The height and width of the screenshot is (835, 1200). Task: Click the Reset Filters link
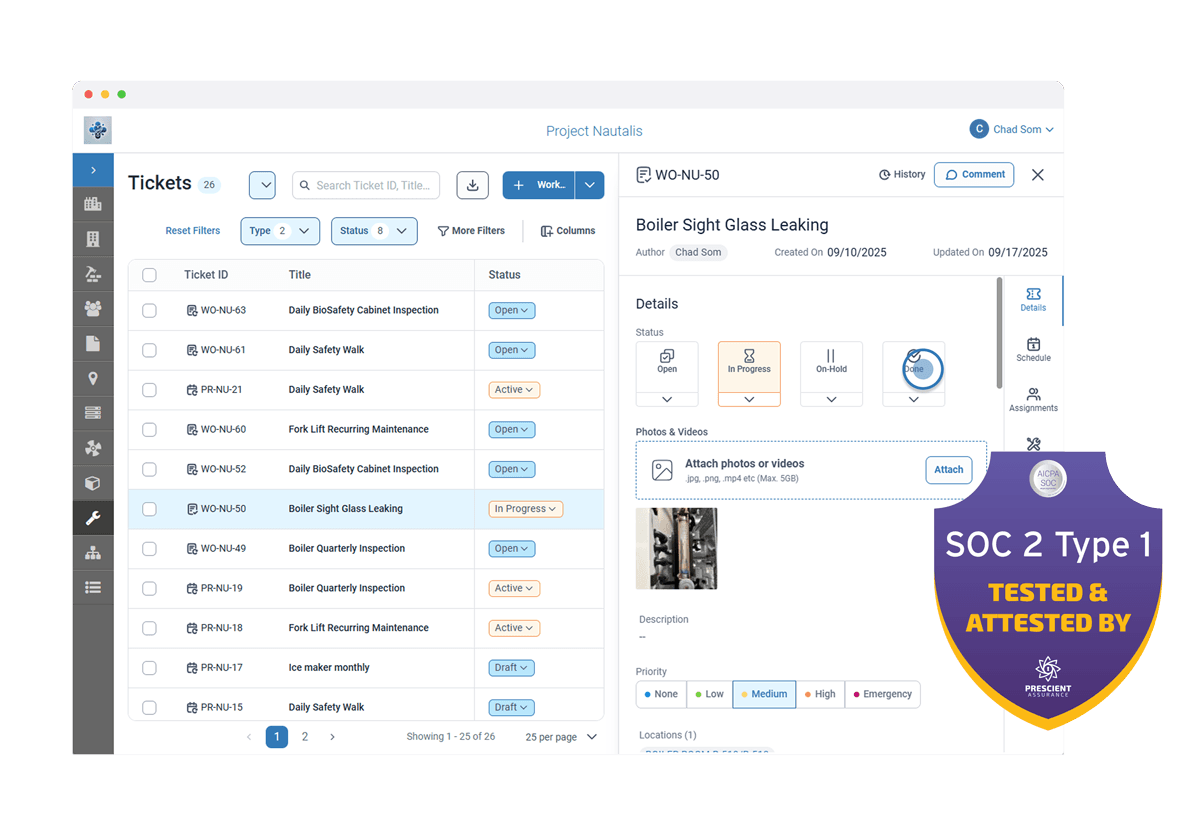point(192,231)
